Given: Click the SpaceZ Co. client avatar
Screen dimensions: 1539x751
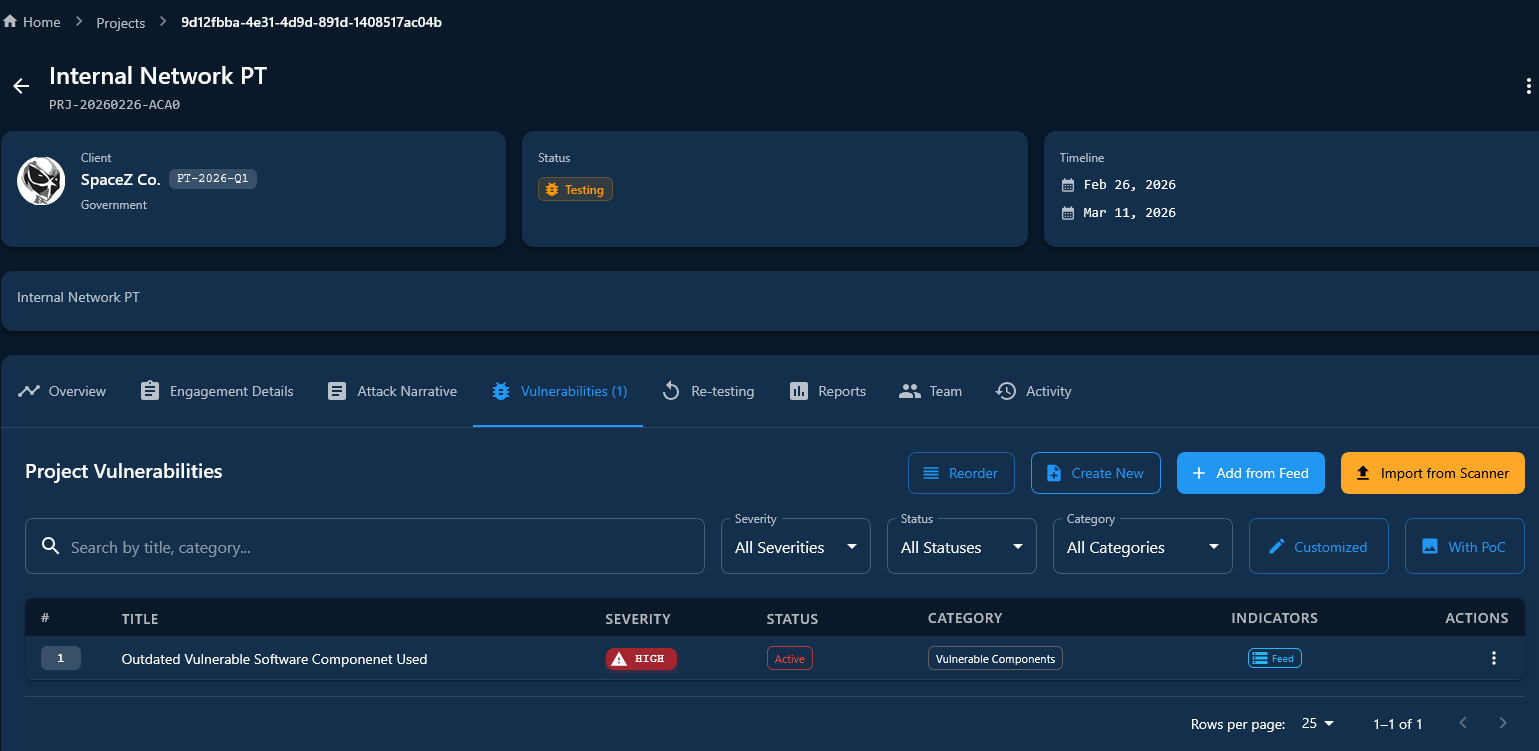Looking at the screenshot, I should click(x=41, y=181).
